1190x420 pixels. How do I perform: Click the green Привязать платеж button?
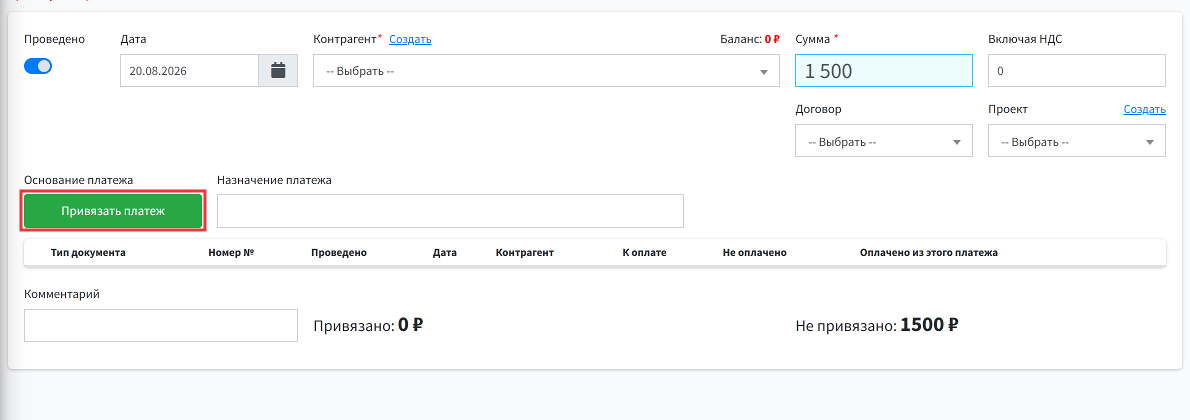click(113, 210)
